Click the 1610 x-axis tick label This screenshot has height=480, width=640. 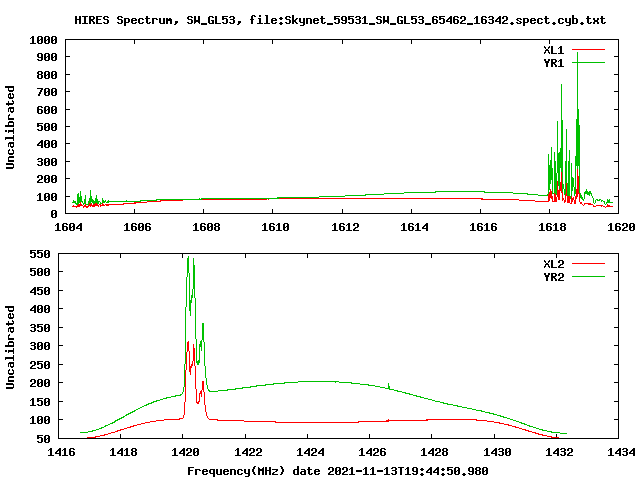coord(275,227)
